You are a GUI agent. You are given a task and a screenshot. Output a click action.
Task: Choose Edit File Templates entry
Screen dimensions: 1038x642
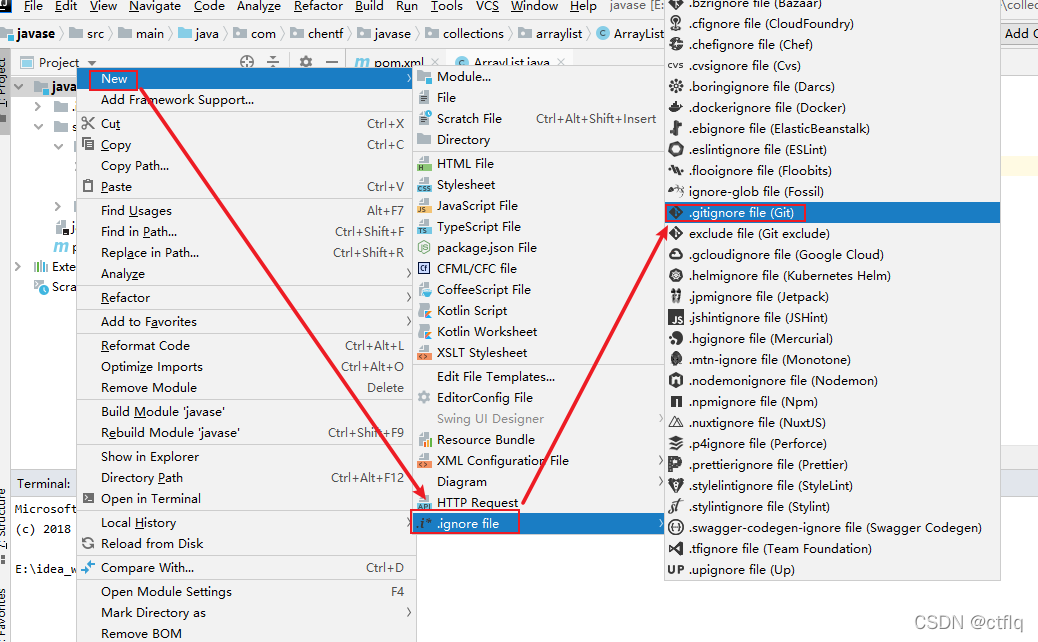(x=539, y=377)
